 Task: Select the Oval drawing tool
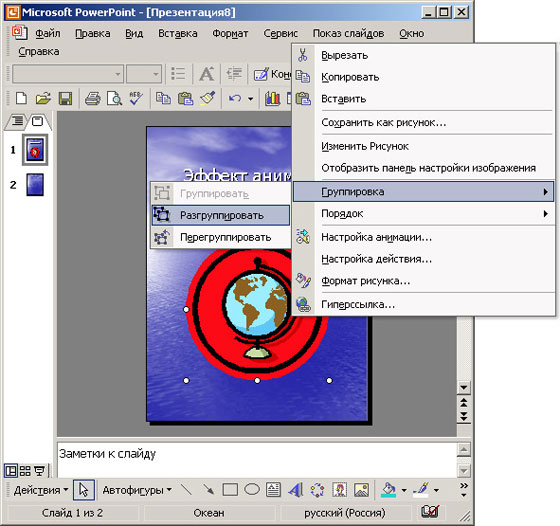click(252, 489)
